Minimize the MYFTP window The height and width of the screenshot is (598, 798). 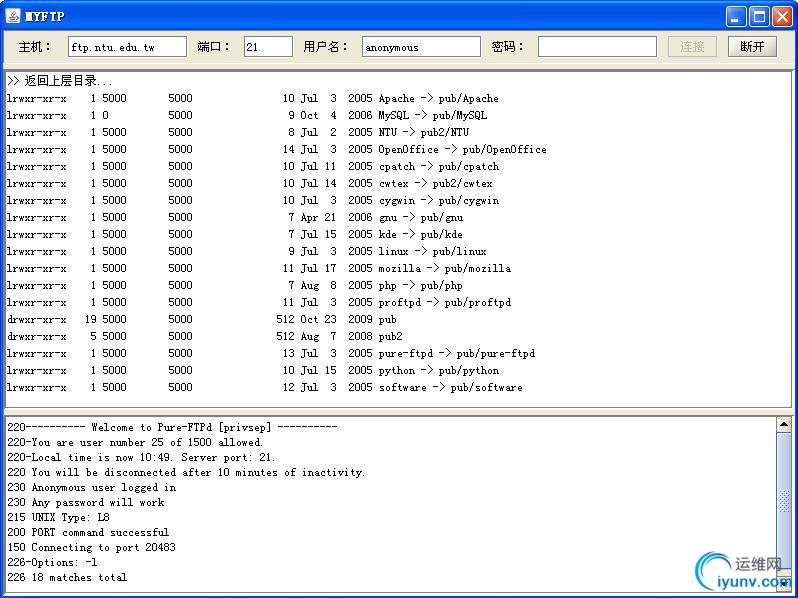coord(735,16)
